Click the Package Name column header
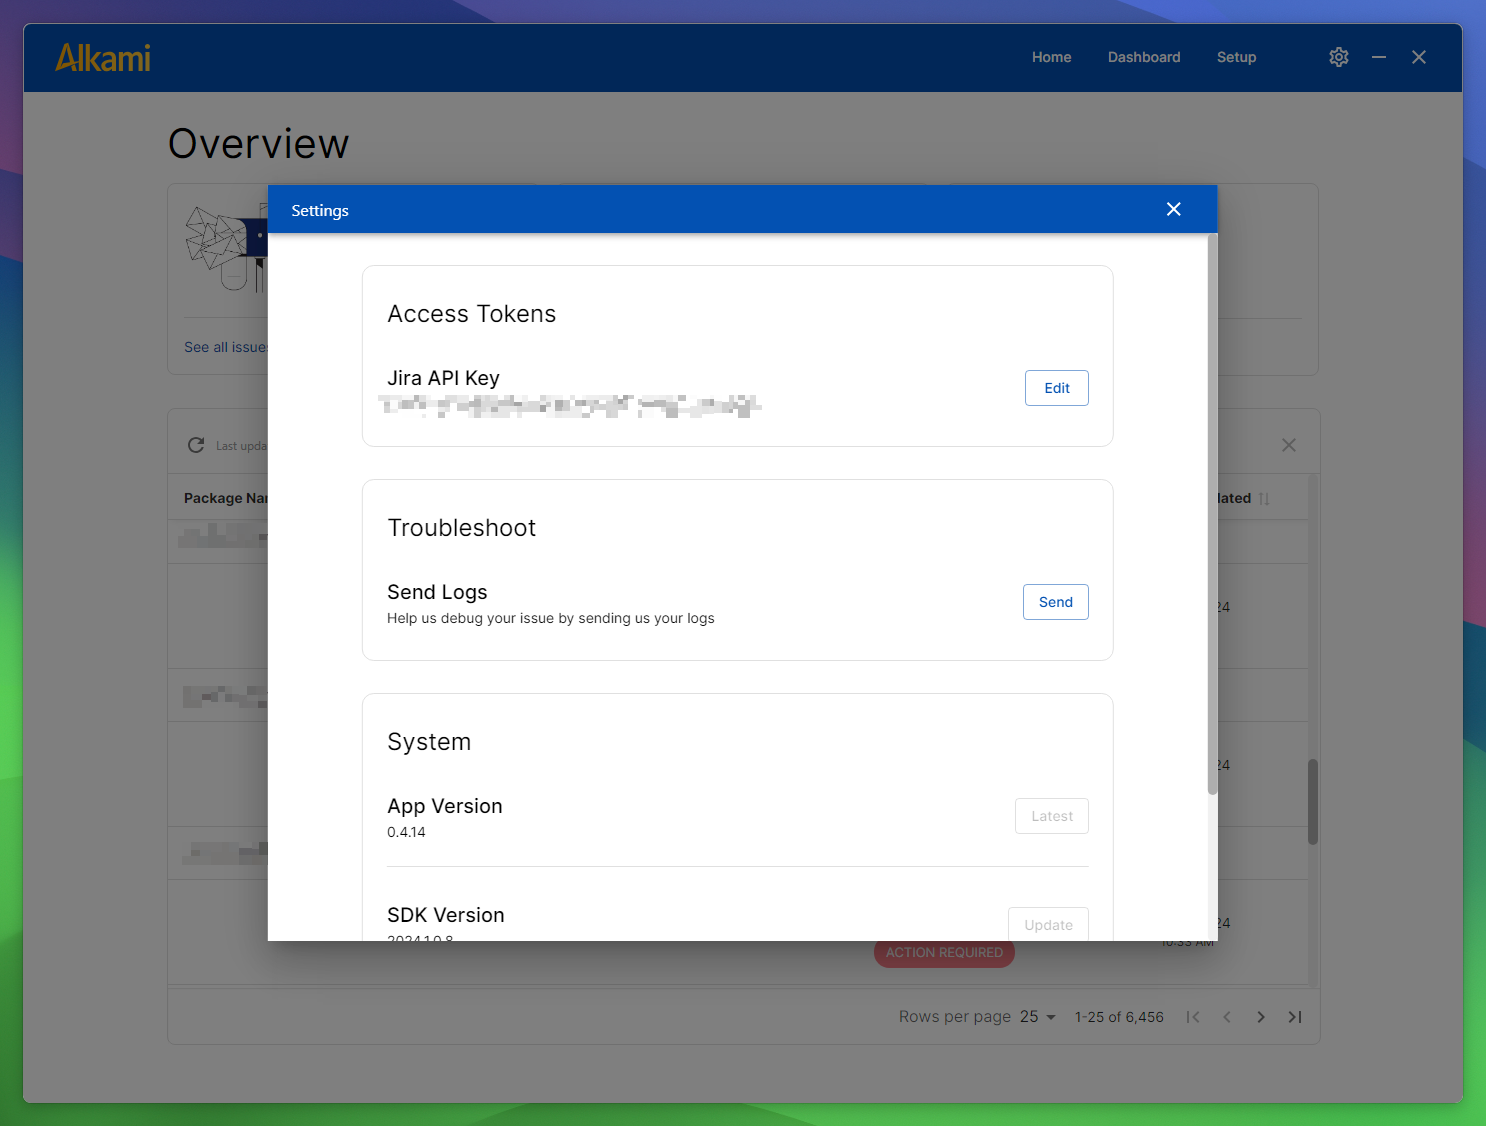The width and height of the screenshot is (1486, 1126). [226, 498]
